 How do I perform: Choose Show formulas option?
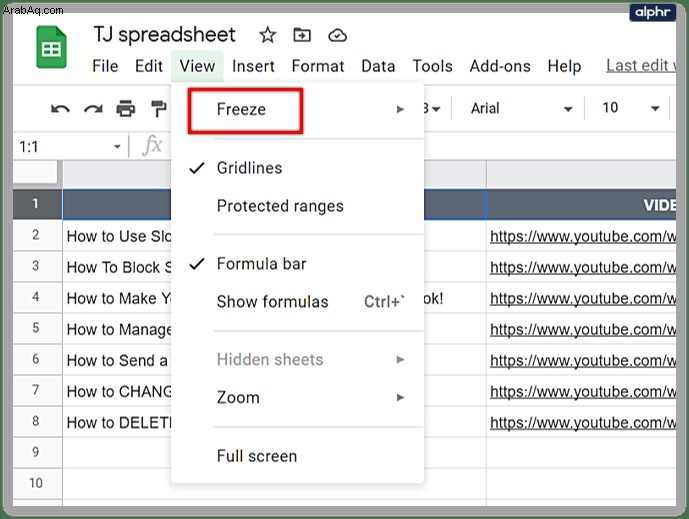[297, 301]
